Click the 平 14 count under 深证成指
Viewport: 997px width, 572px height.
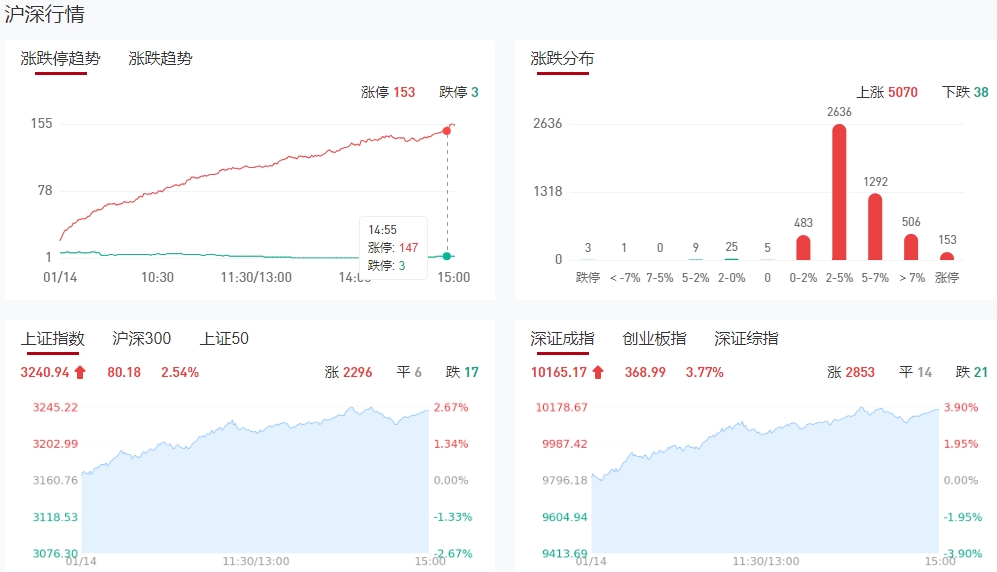pyautogui.click(x=916, y=372)
